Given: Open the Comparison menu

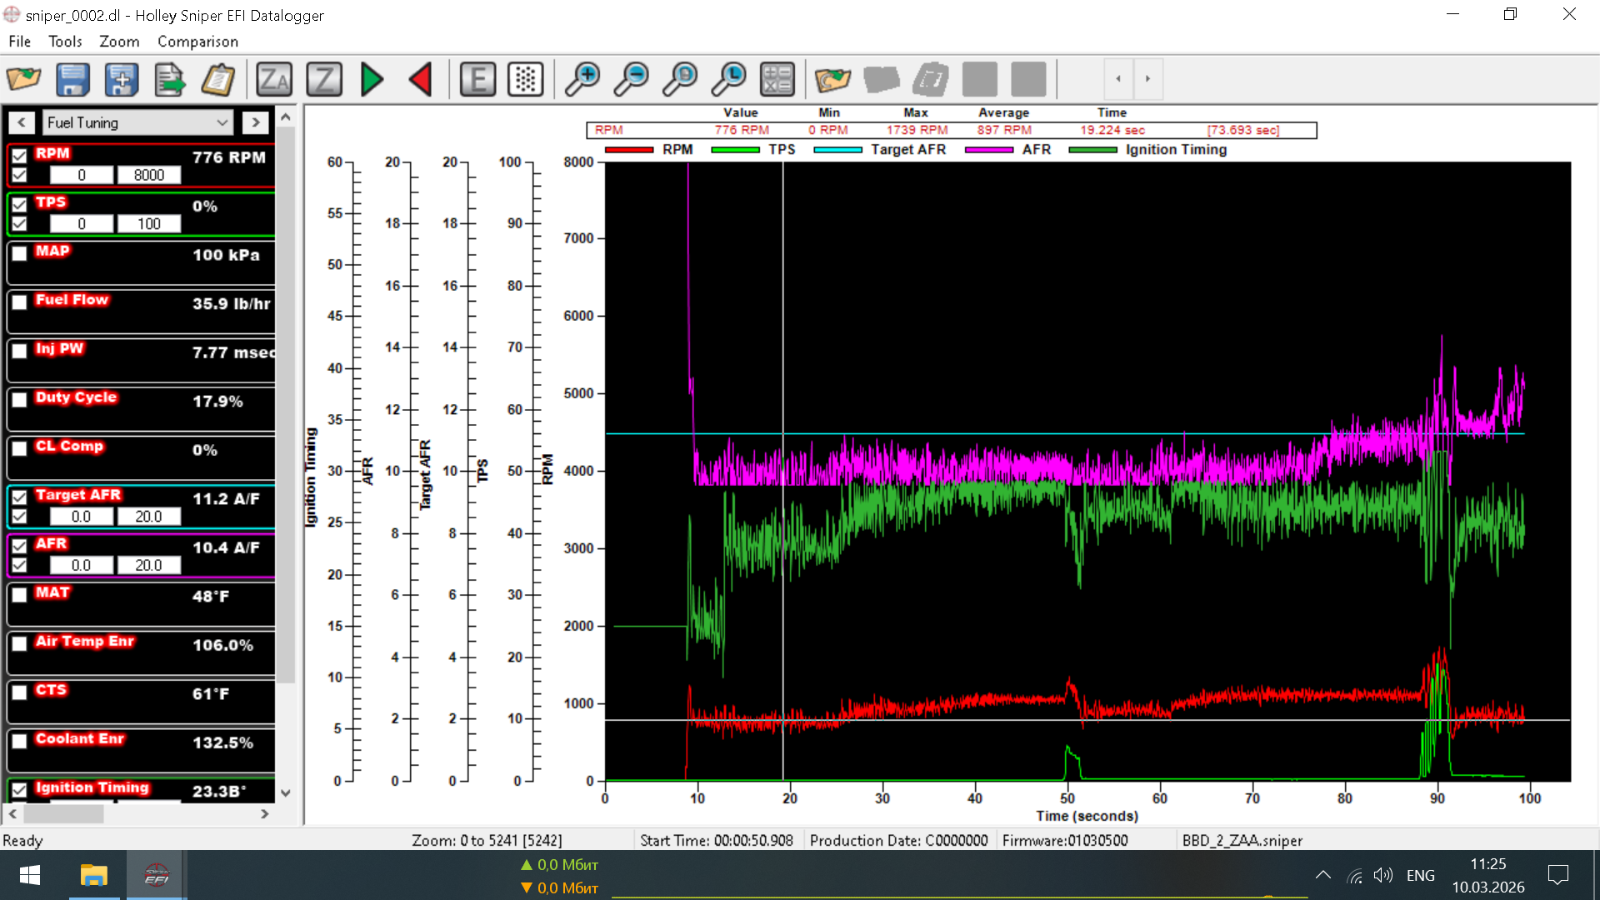Looking at the screenshot, I should tap(197, 41).
